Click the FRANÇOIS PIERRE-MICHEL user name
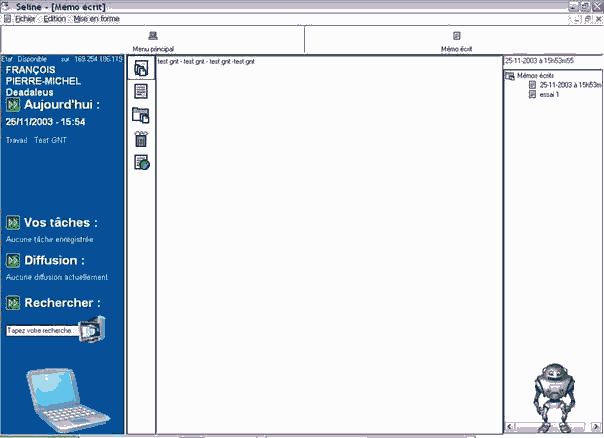 tap(43, 76)
